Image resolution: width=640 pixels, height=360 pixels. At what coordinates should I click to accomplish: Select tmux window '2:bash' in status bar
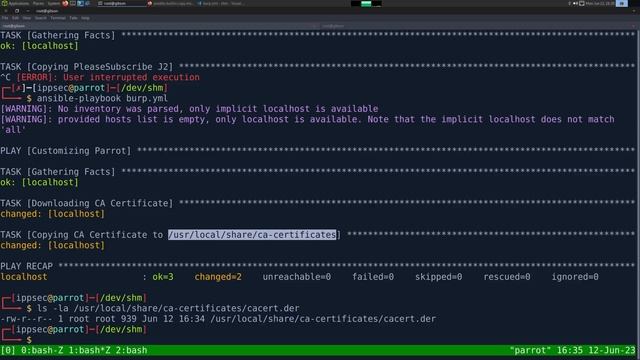pos(131,351)
